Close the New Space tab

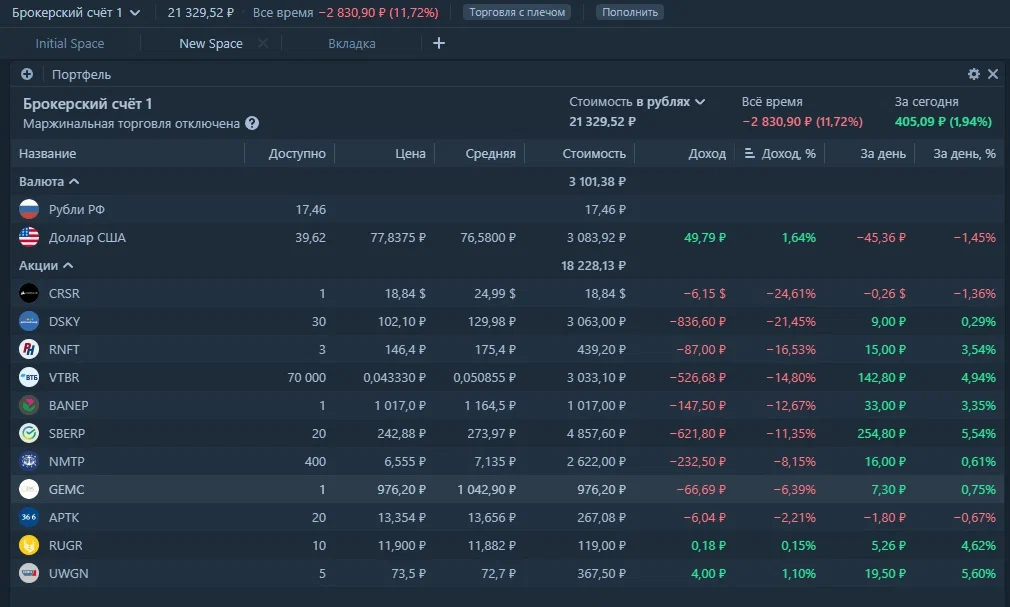click(263, 44)
